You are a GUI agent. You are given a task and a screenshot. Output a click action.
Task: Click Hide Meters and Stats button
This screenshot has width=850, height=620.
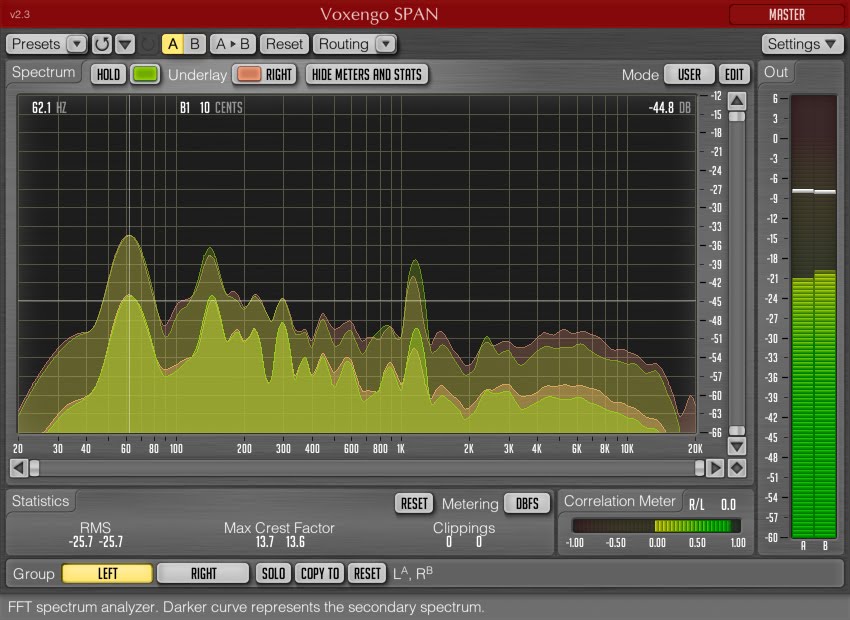click(367, 74)
